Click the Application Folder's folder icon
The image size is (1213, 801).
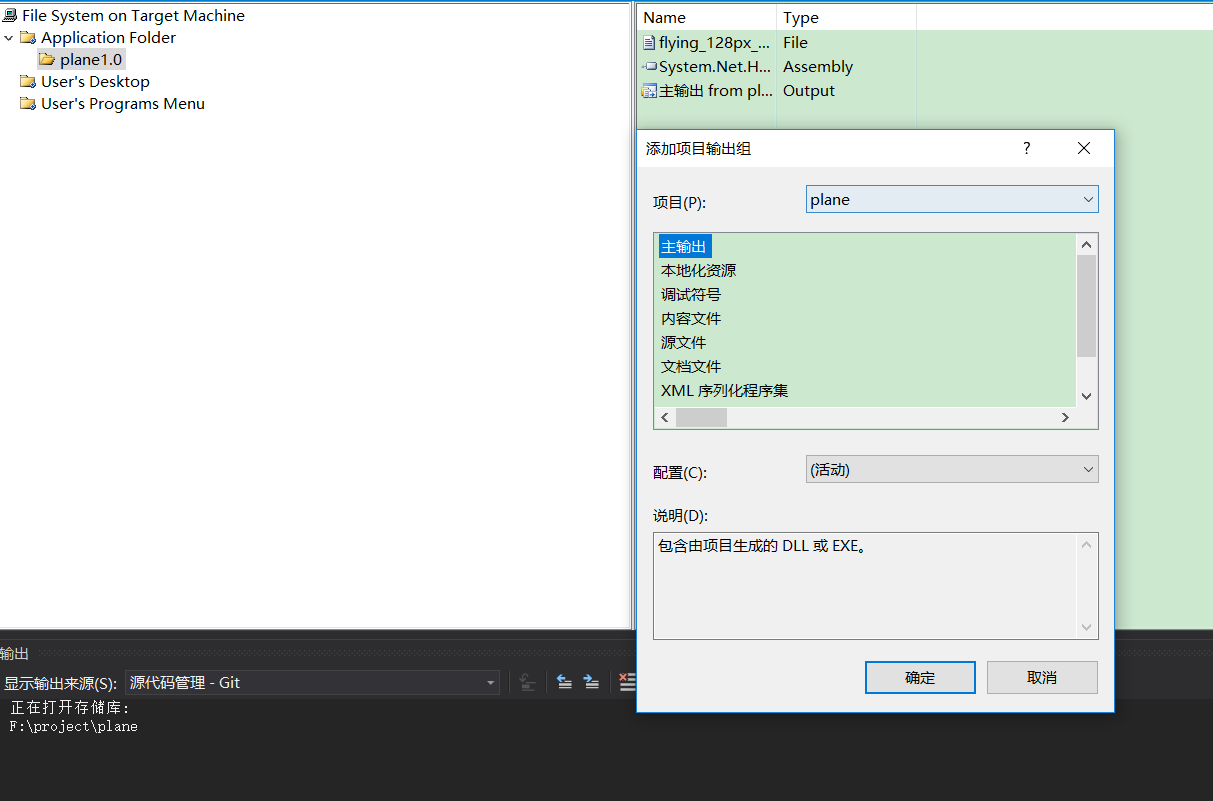(28, 38)
